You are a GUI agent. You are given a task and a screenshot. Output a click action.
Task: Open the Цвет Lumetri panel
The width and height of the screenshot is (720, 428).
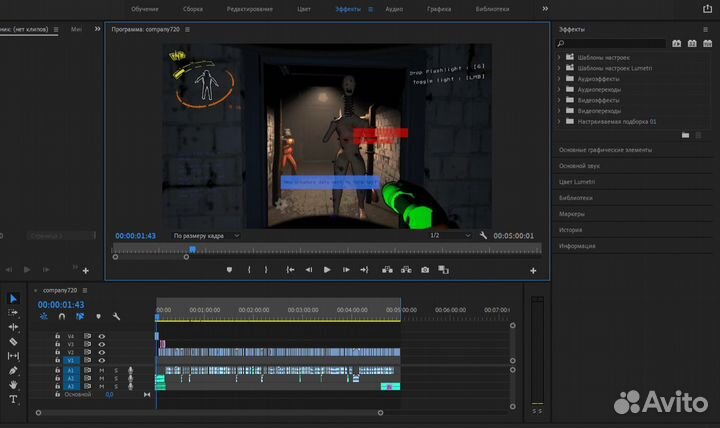[577, 182]
